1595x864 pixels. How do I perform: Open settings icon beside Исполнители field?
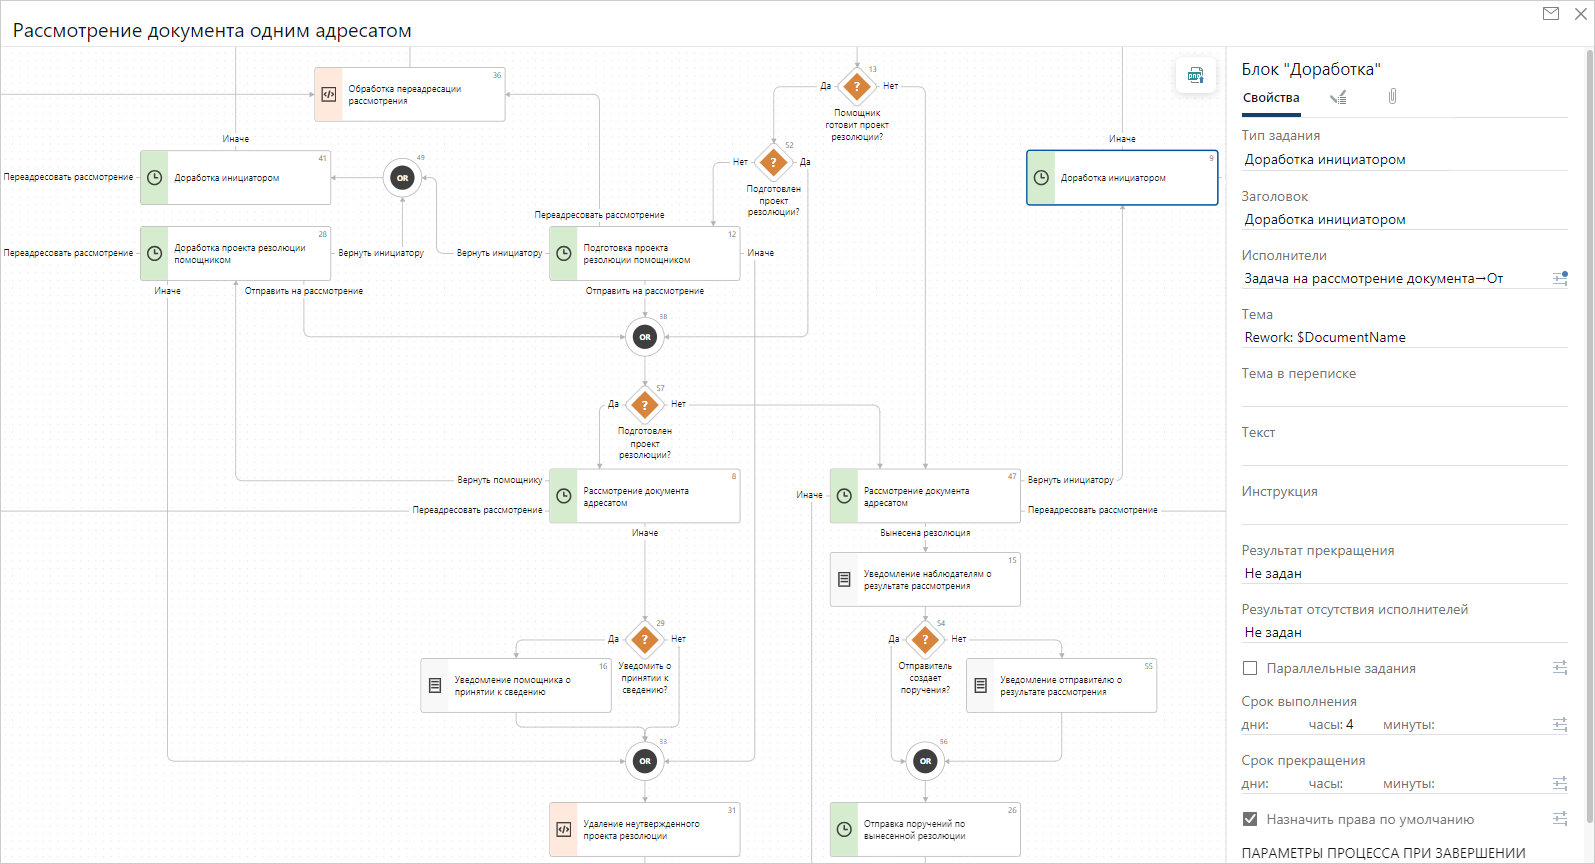1559,278
